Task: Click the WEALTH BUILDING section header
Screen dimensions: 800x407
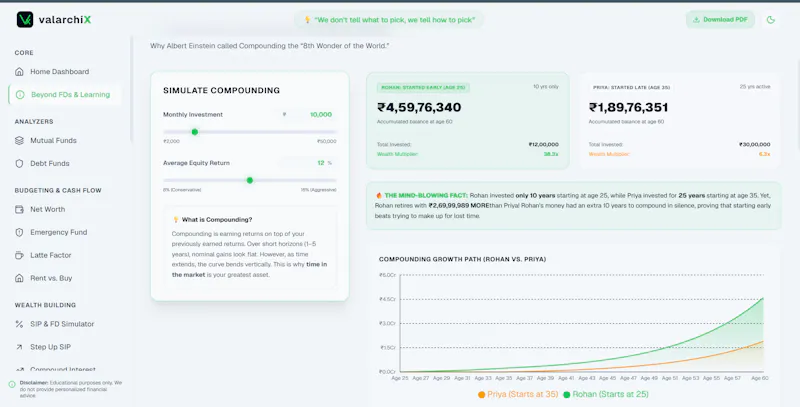Action: pos(45,305)
